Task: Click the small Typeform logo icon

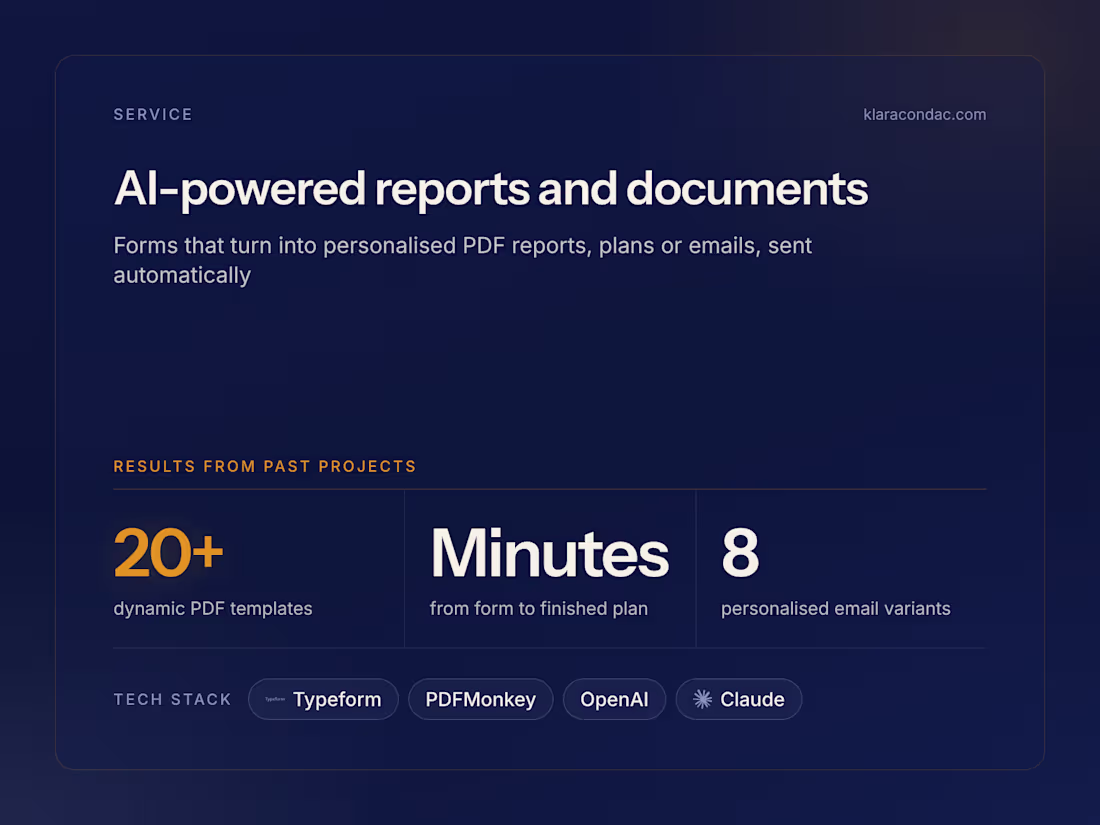Action: 275,699
